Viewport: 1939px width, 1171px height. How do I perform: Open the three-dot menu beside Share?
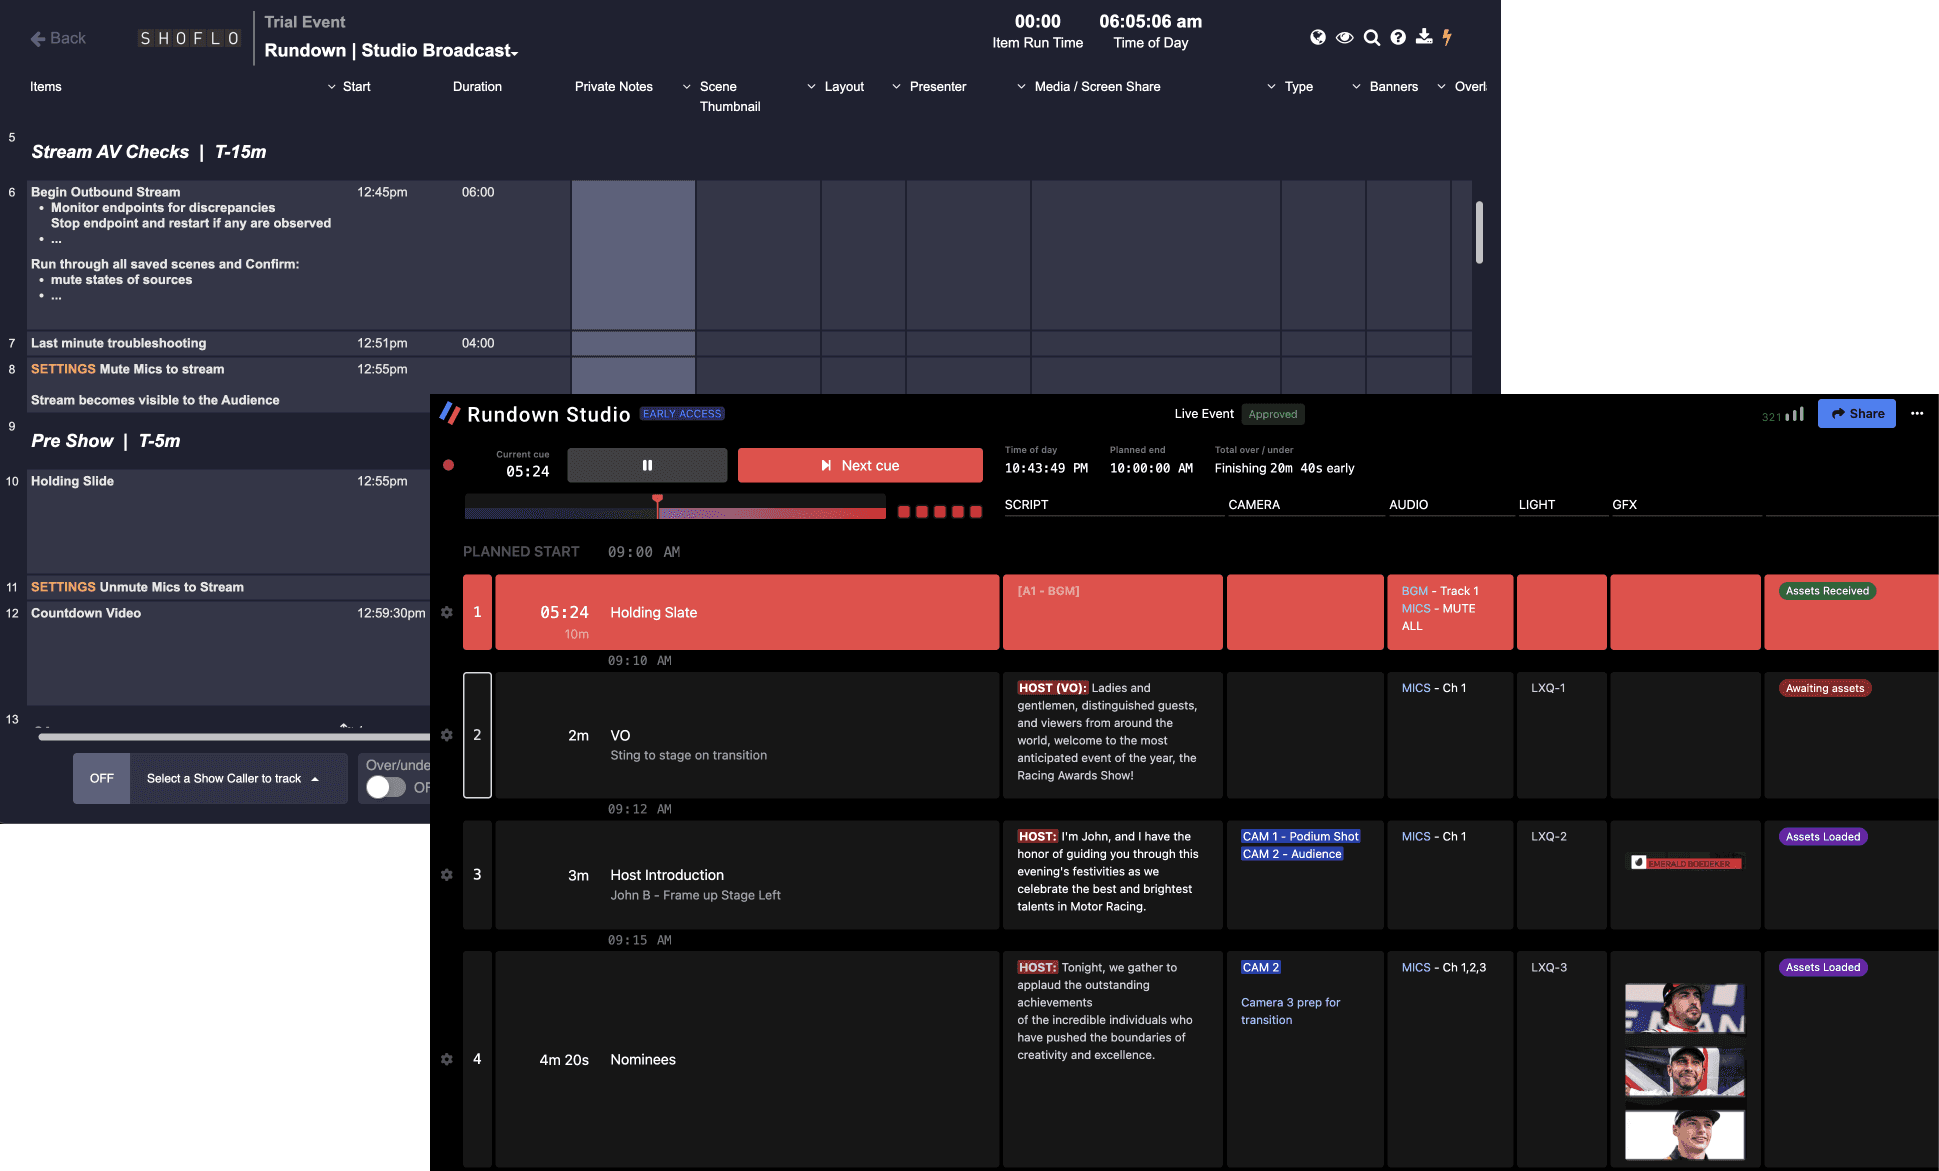[1918, 413]
